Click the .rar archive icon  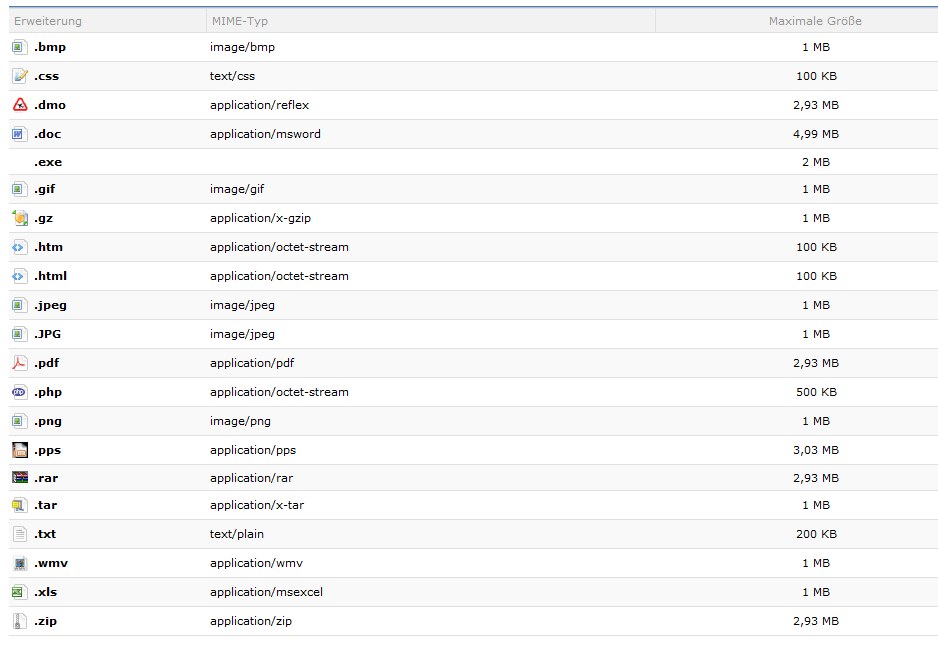pyautogui.click(x=19, y=478)
